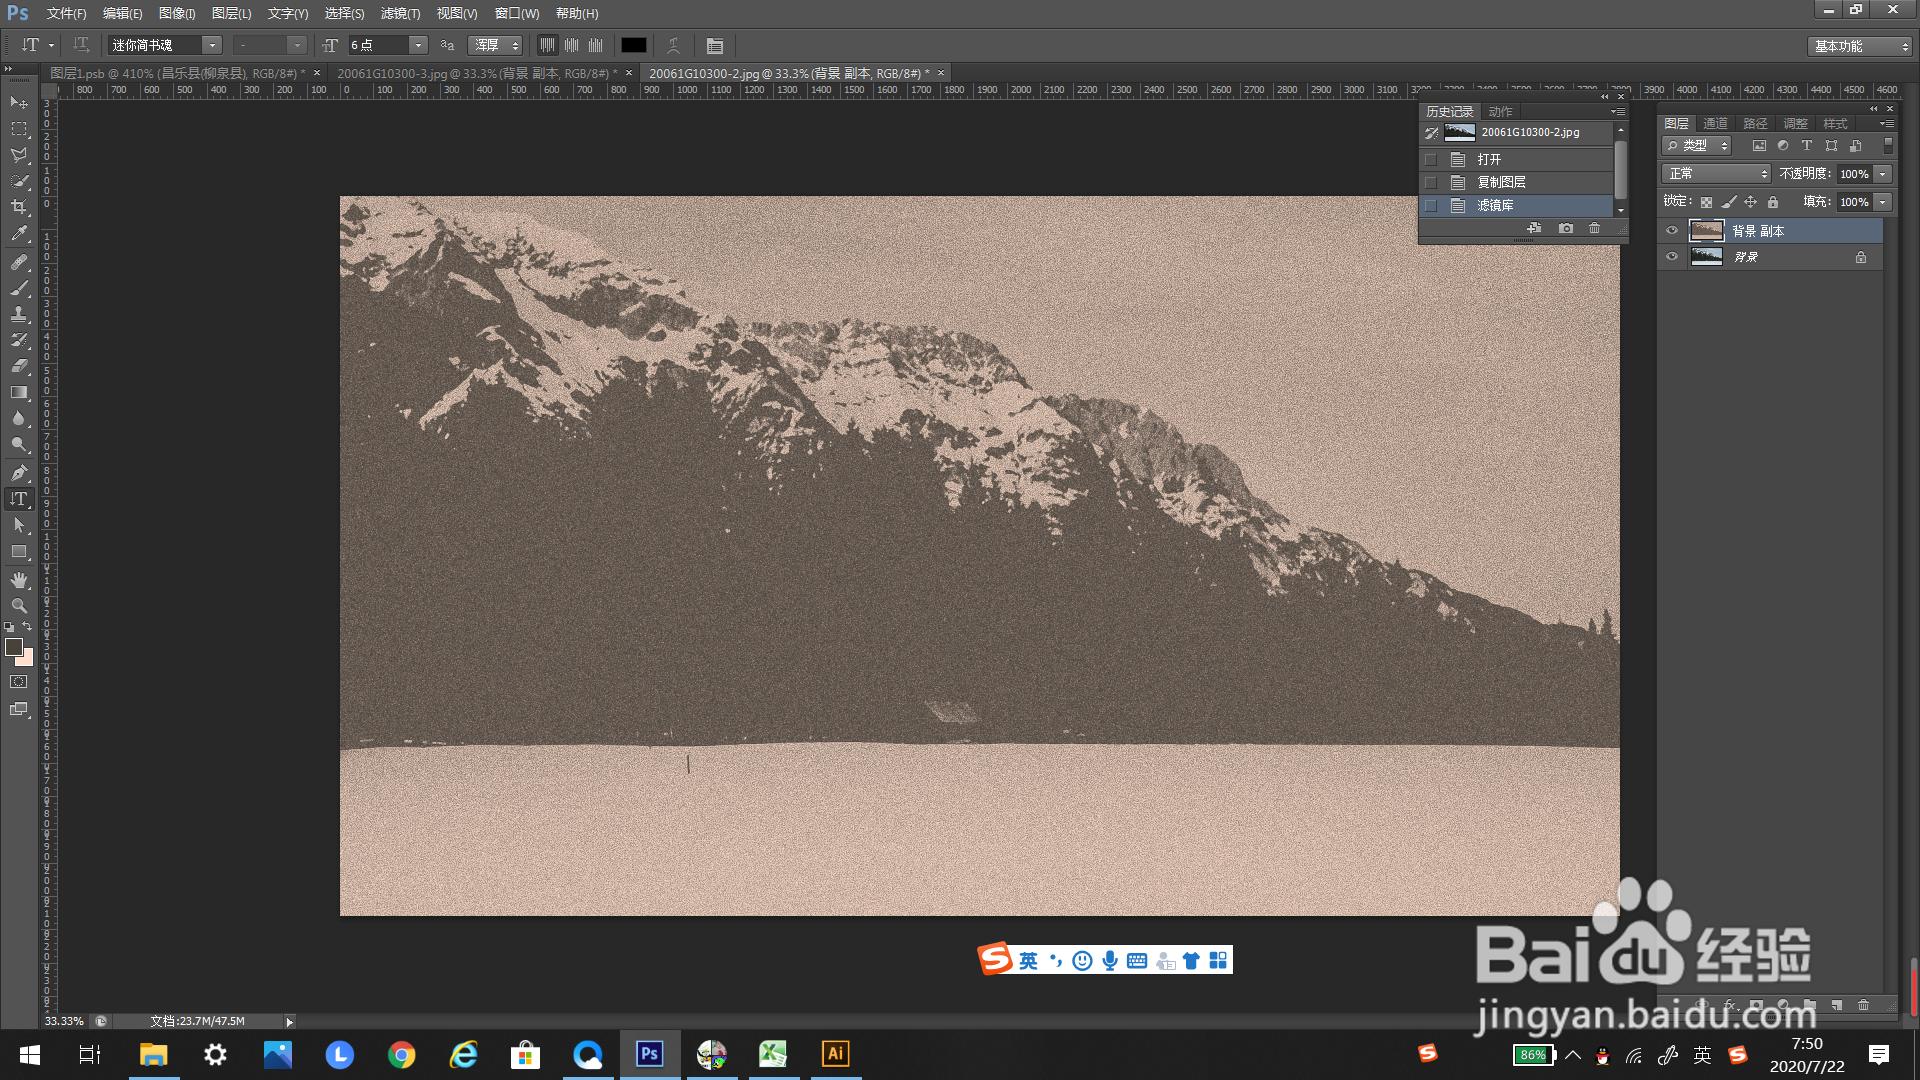Select the 打开 history state
Screen dimensions: 1920x1080
1489,160
